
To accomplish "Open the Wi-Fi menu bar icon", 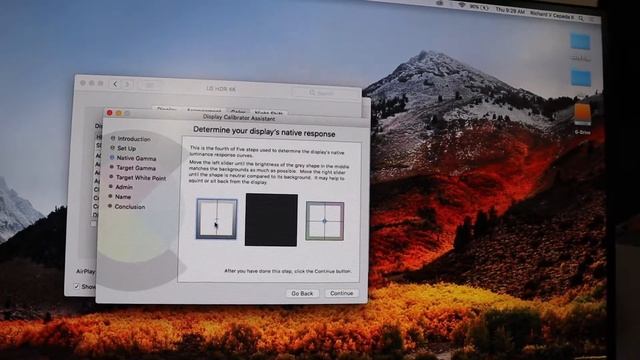I will [x=462, y=5].
